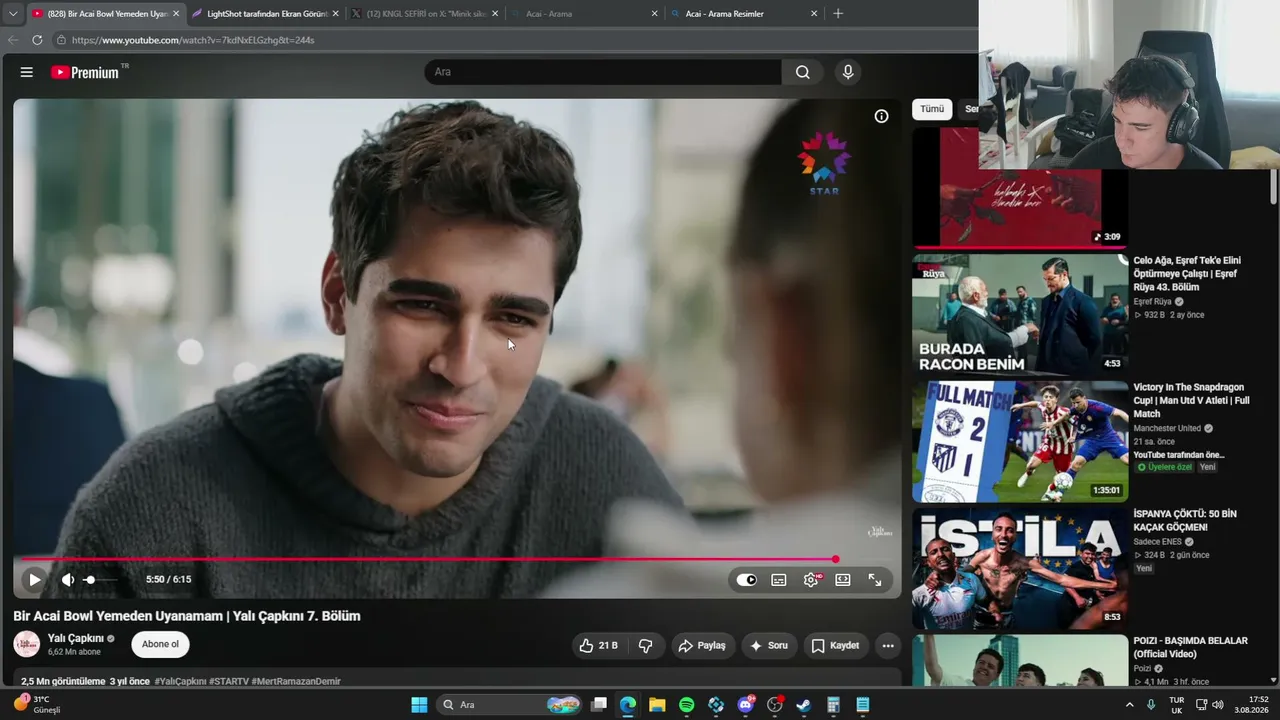Open the player settings gear
This screenshot has height=720, width=1280.
811,579
